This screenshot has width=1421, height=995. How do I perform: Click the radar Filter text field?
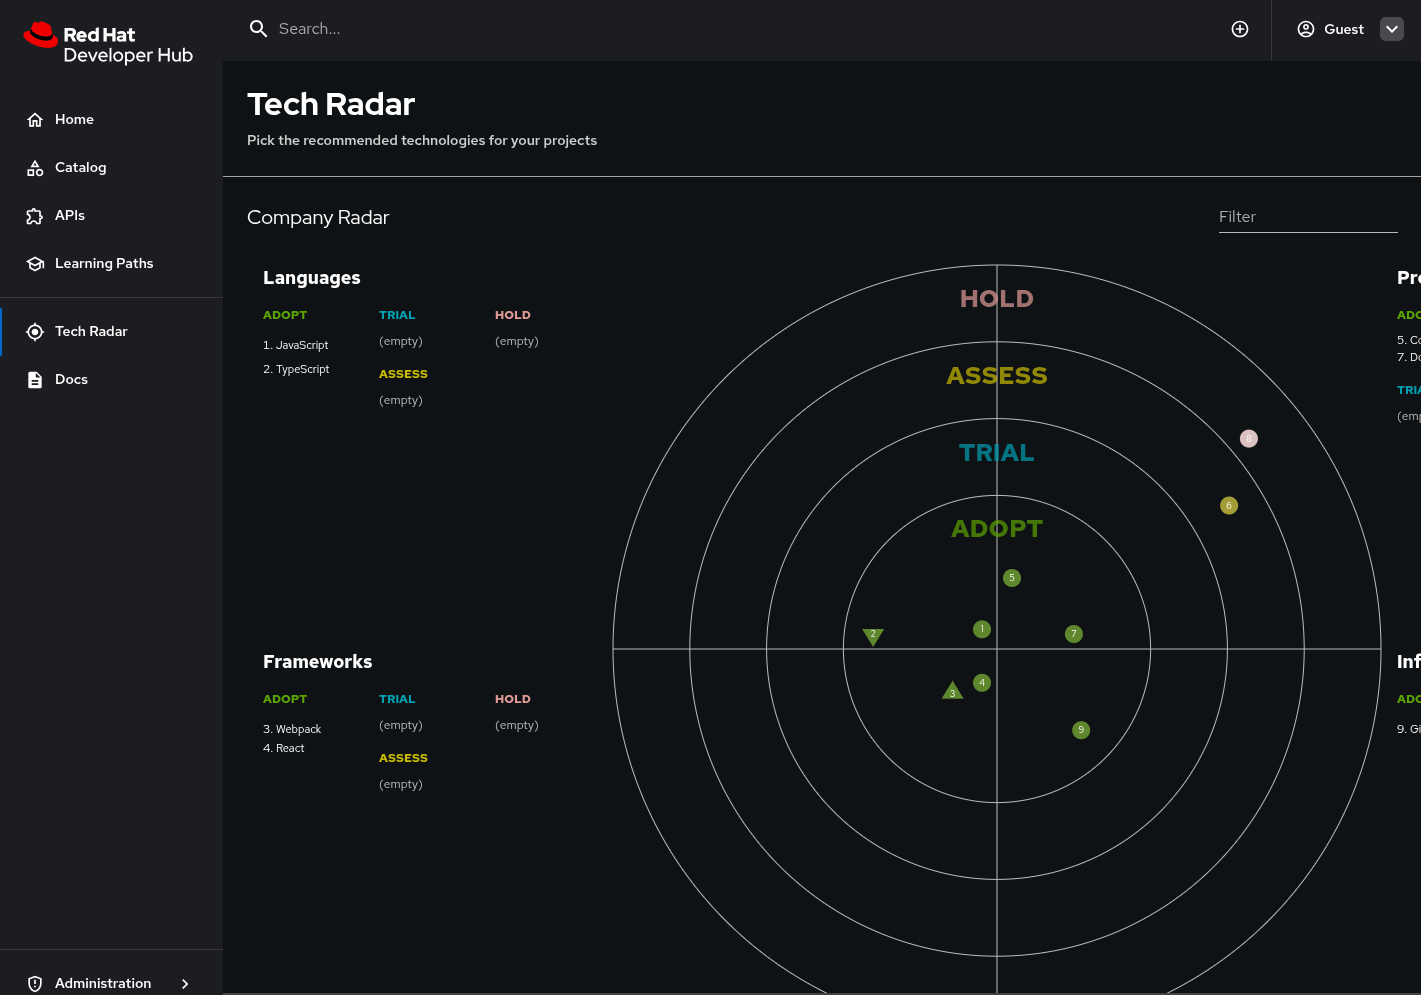(1308, 217)
